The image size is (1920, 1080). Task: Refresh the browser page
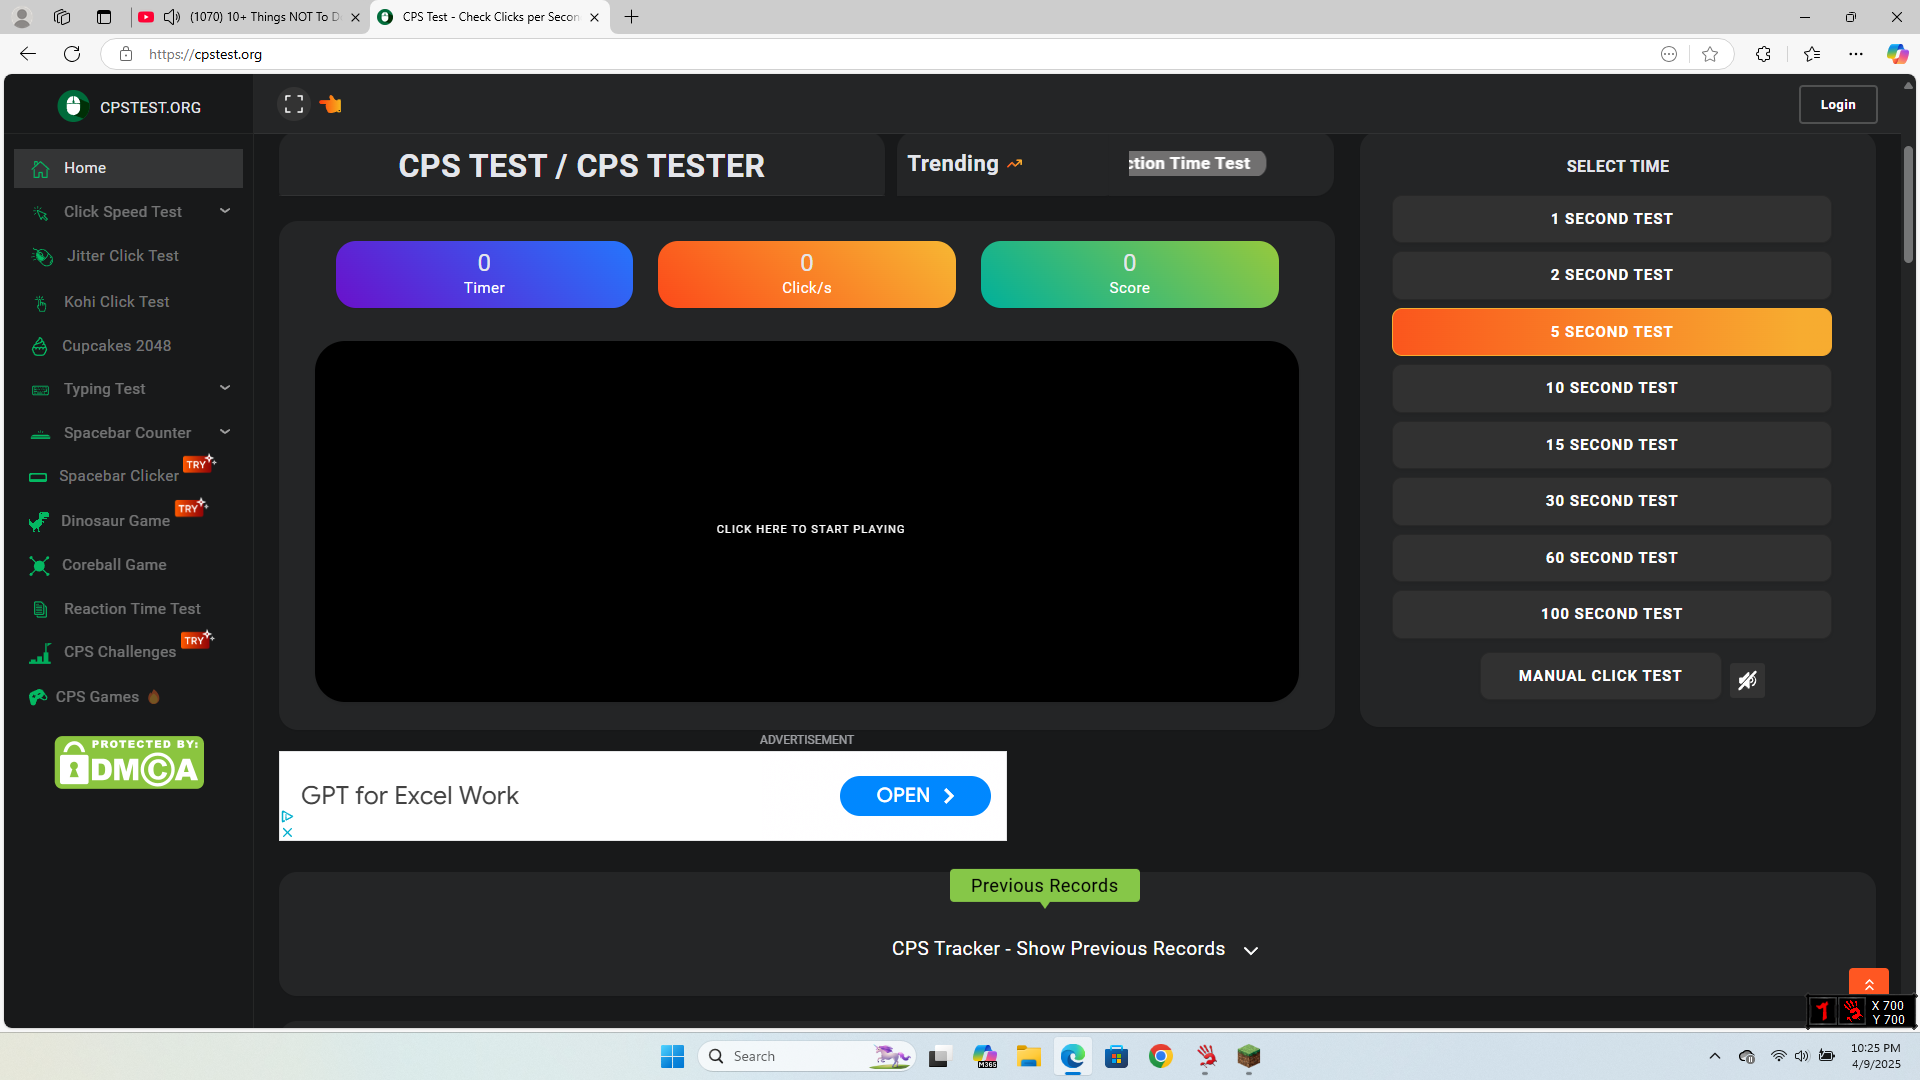[x=72, y=54]
